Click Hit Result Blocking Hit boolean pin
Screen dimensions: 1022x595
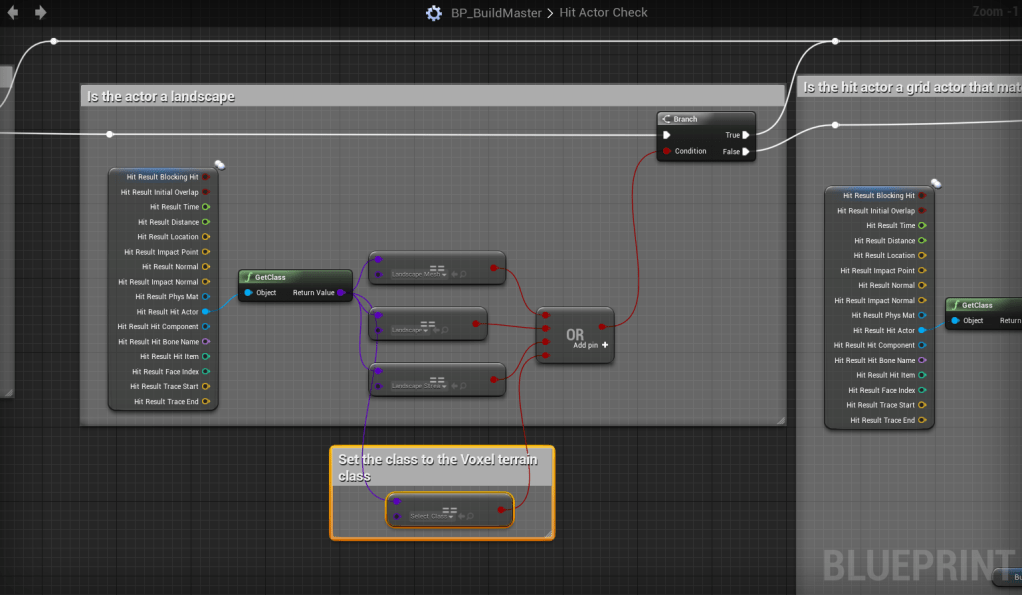click(205, 177)
